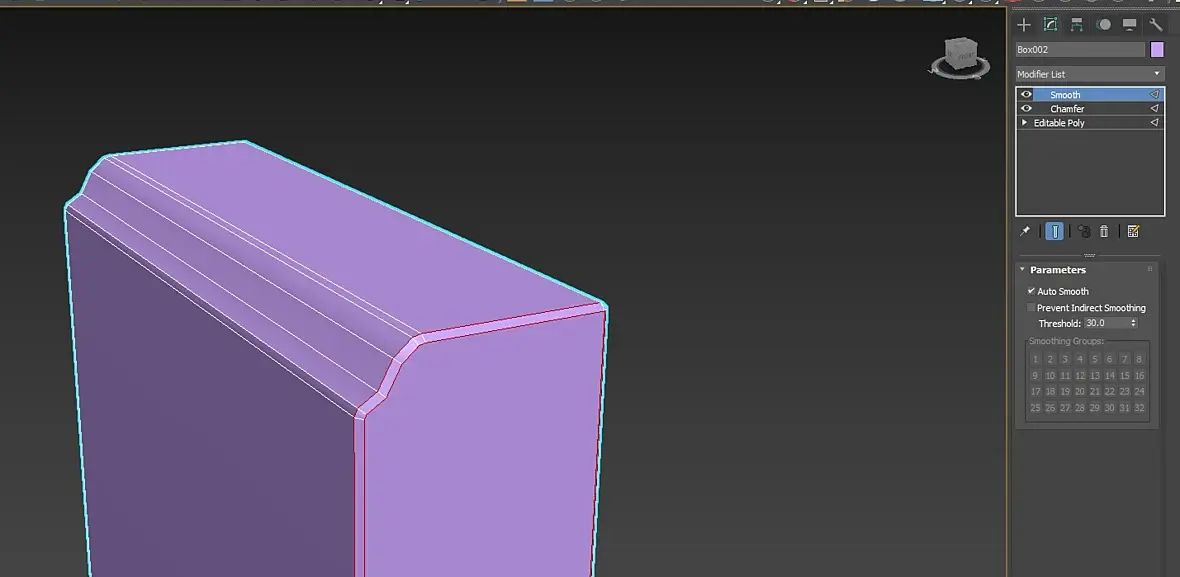
Task: Click smoothing group button 1
Action: (1036, 360)
